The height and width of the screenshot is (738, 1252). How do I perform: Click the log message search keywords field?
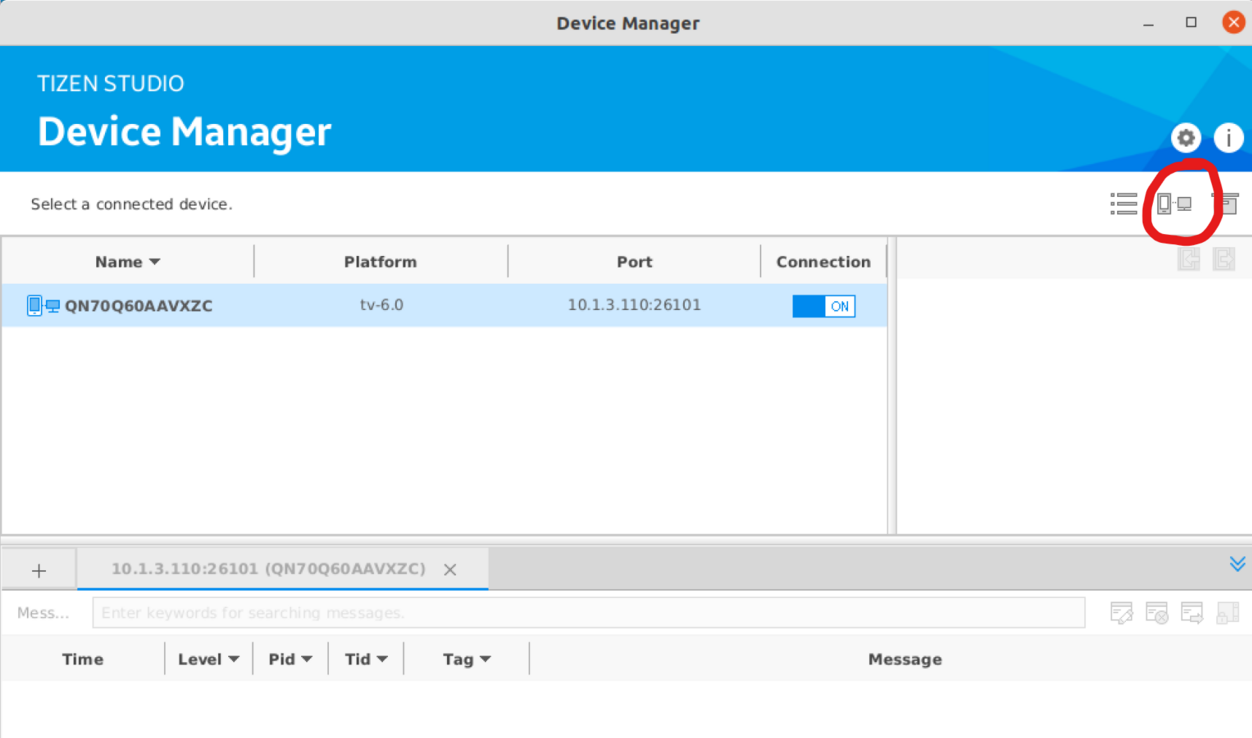tap(588, 613)
